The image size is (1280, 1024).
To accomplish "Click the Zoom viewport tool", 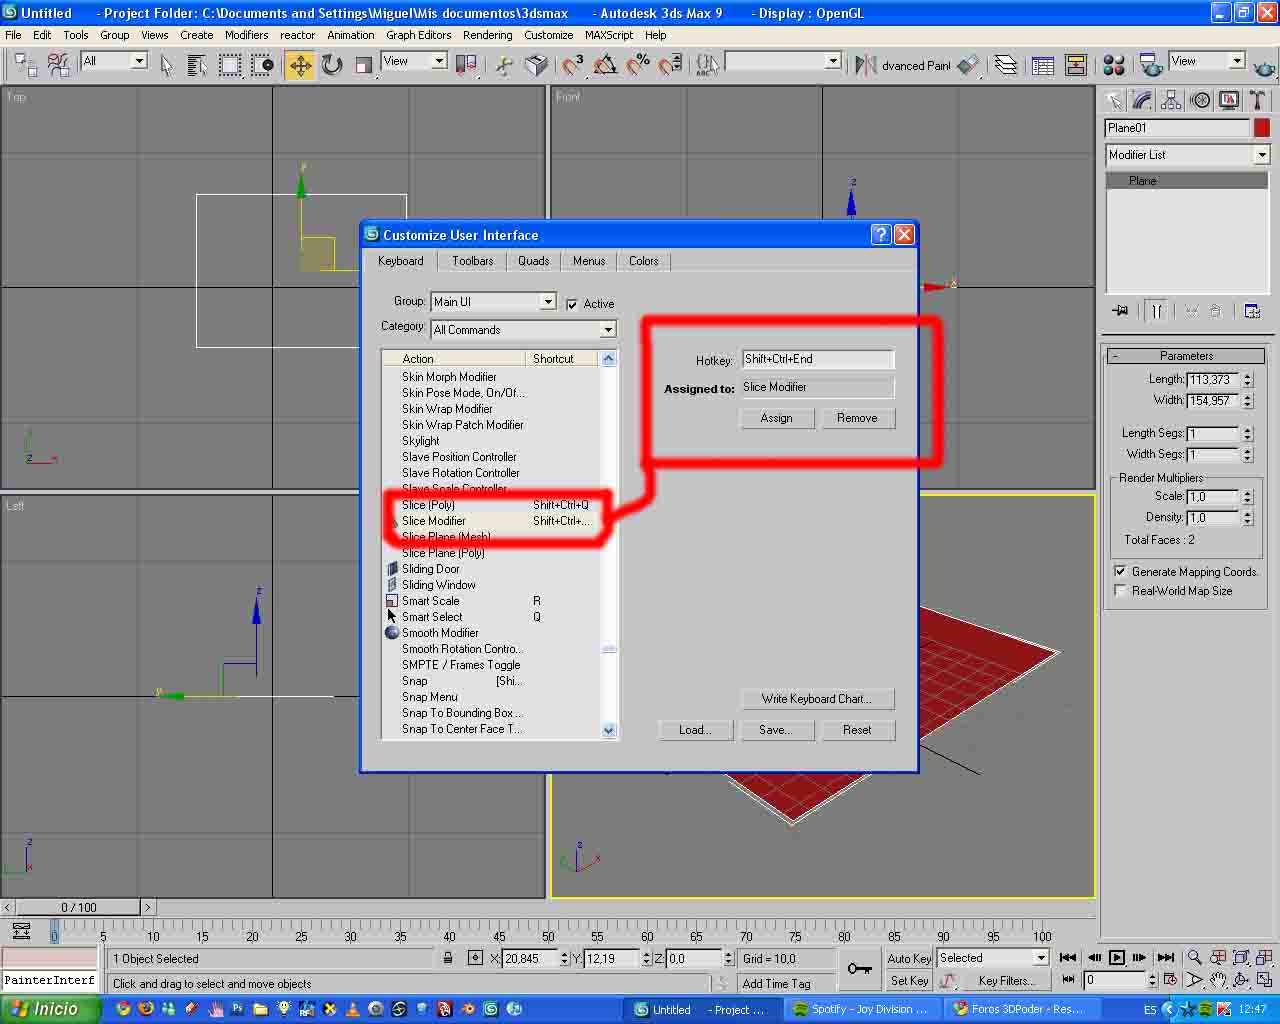I will coord(1194,958).
